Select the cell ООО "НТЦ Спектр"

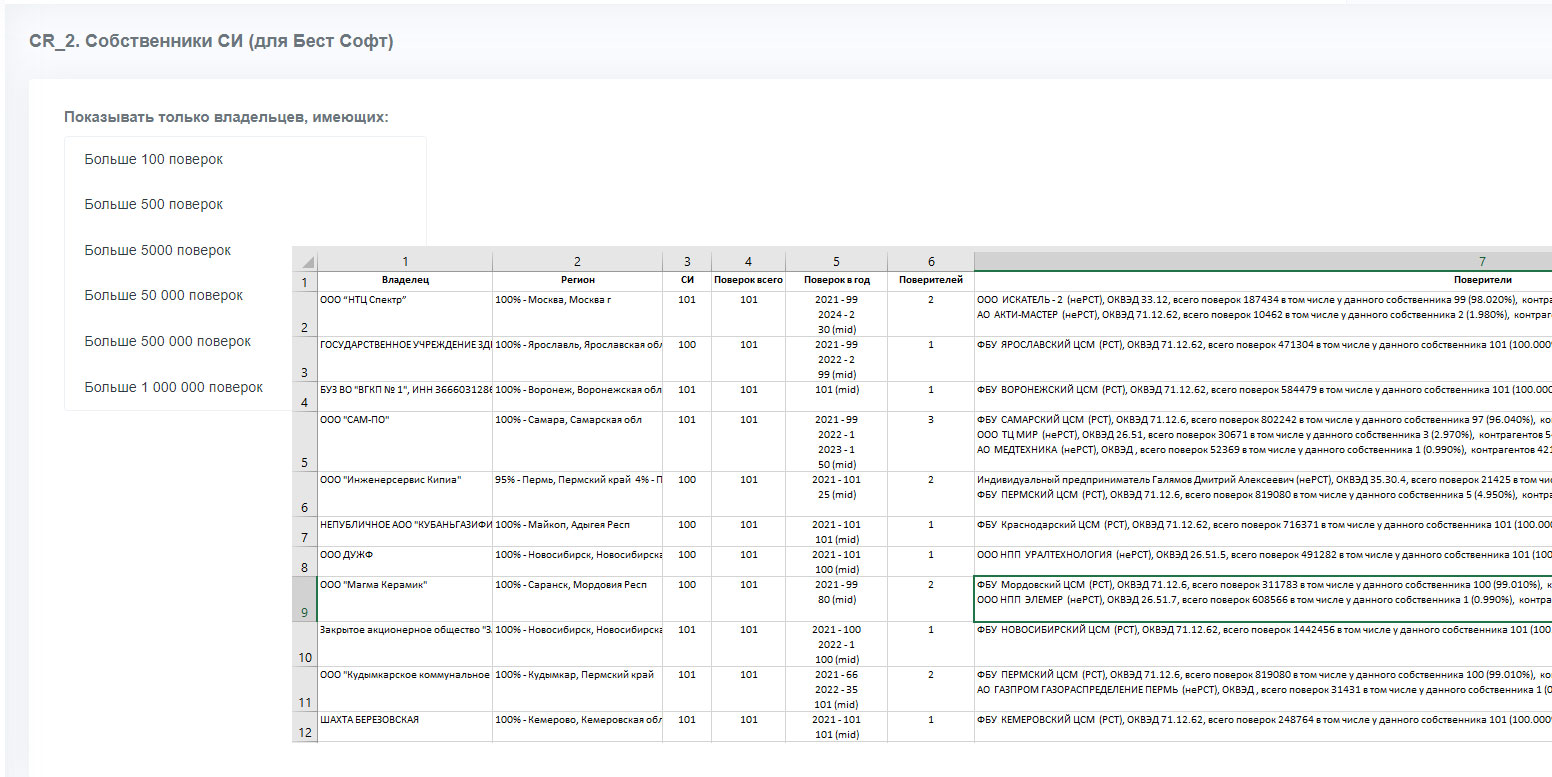(x=405, y=314)
